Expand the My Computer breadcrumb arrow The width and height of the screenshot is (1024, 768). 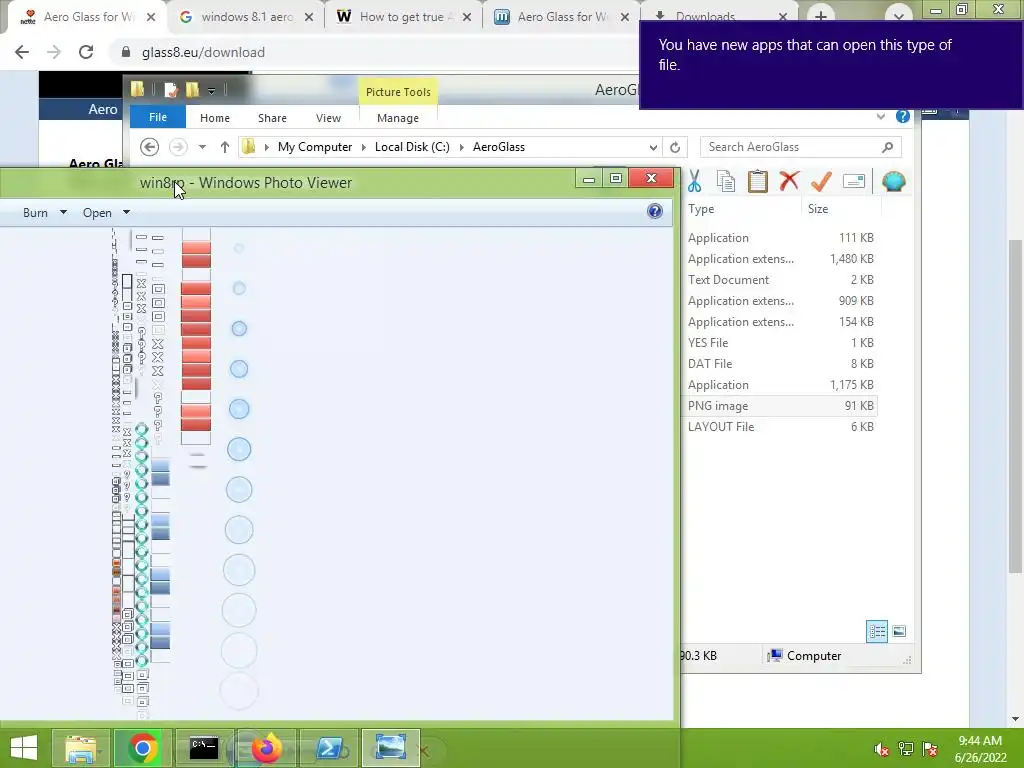(x=364, y=147)
